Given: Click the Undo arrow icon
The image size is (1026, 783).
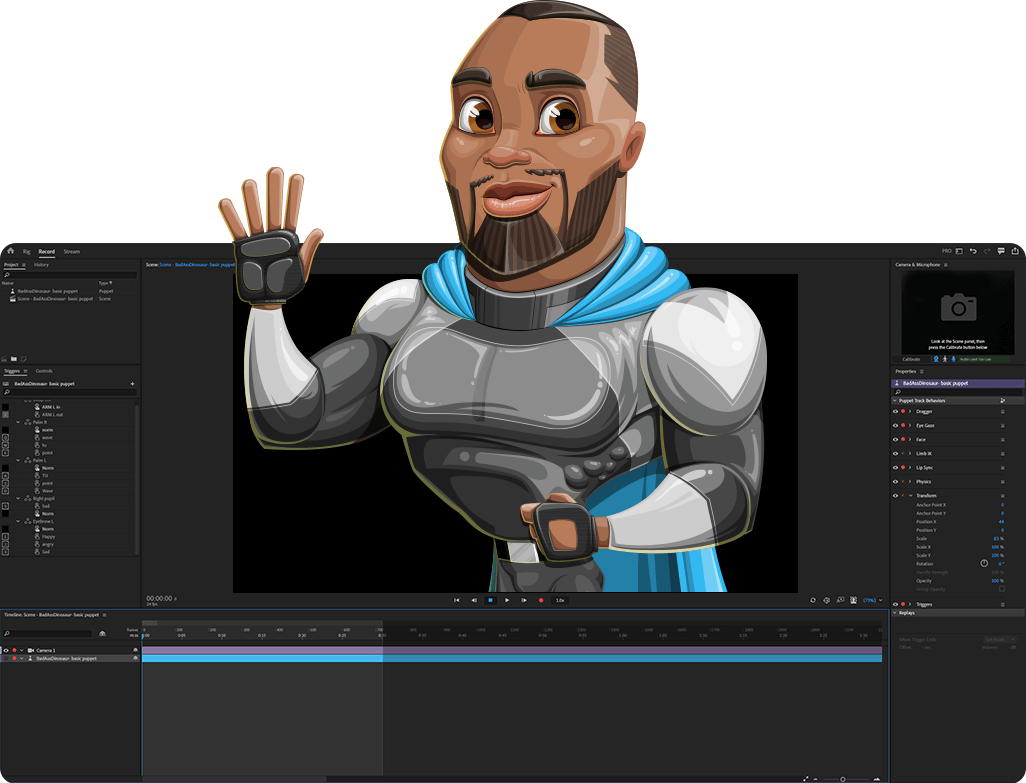Looking at the screenshot, I should [973, 251].
